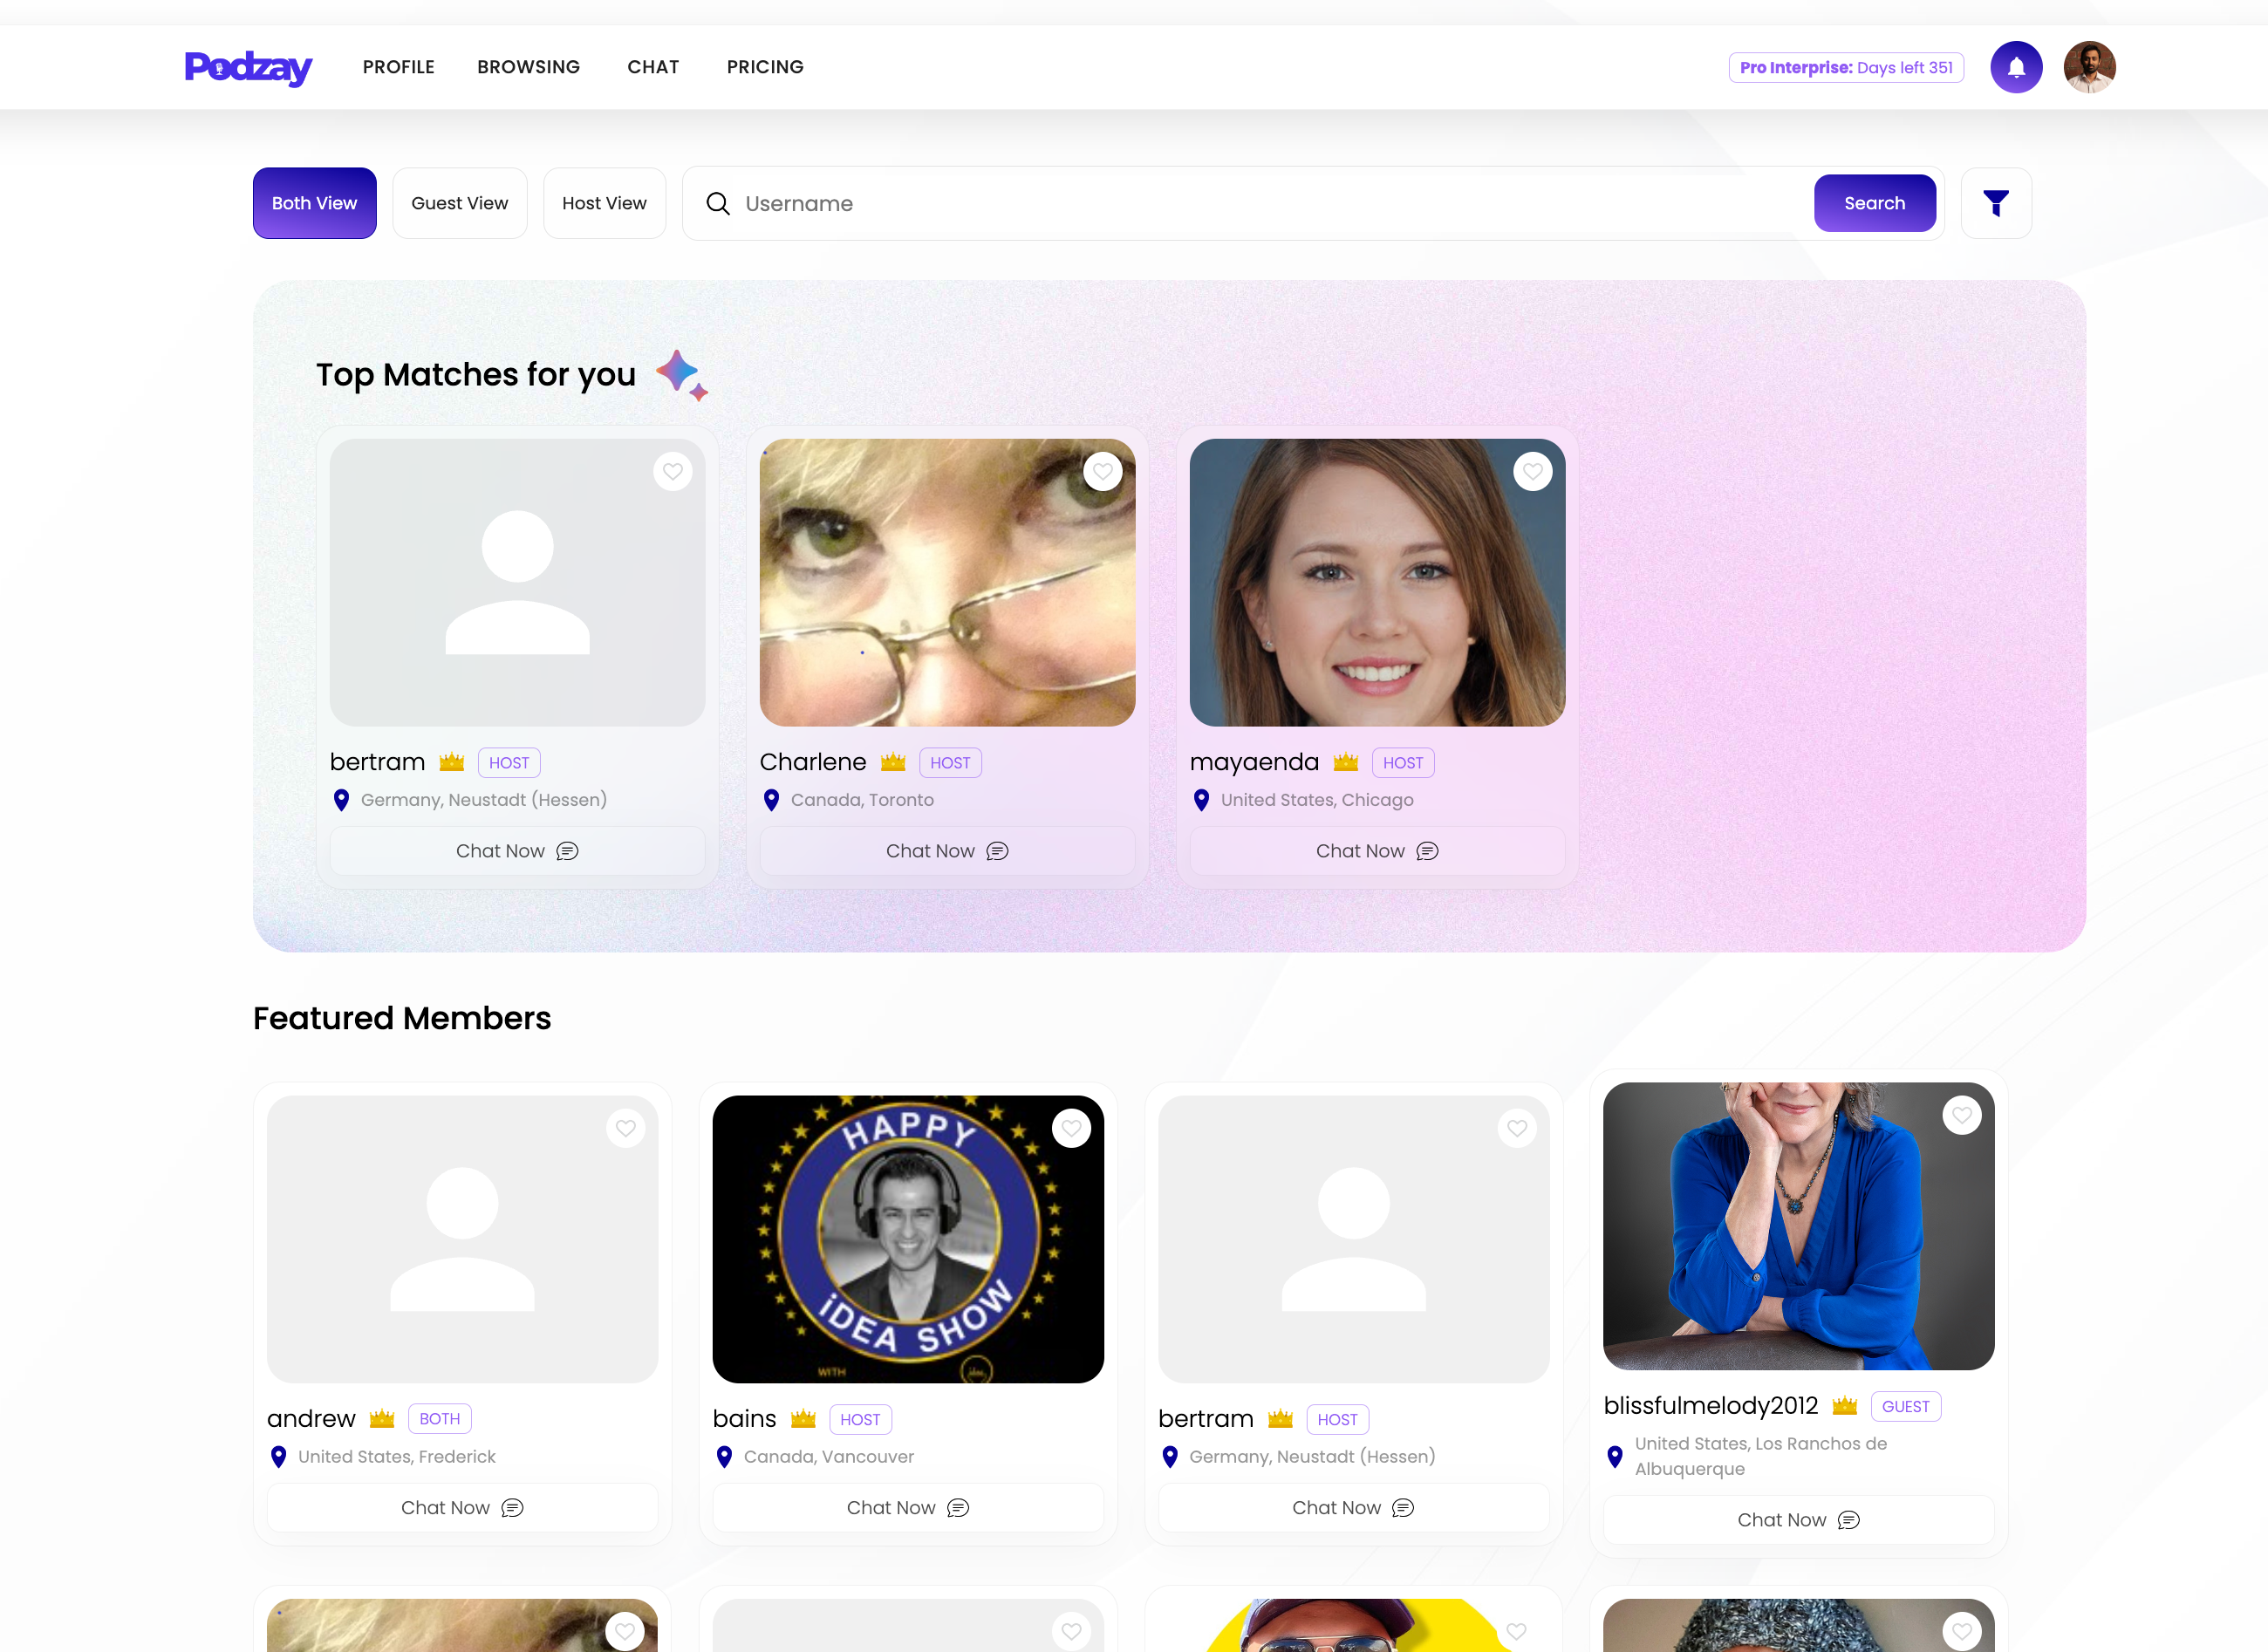Start chat with Charlene via Chat Now
The height and width of the screenshot is (1652, 2268).
click(x=947, y=851)
